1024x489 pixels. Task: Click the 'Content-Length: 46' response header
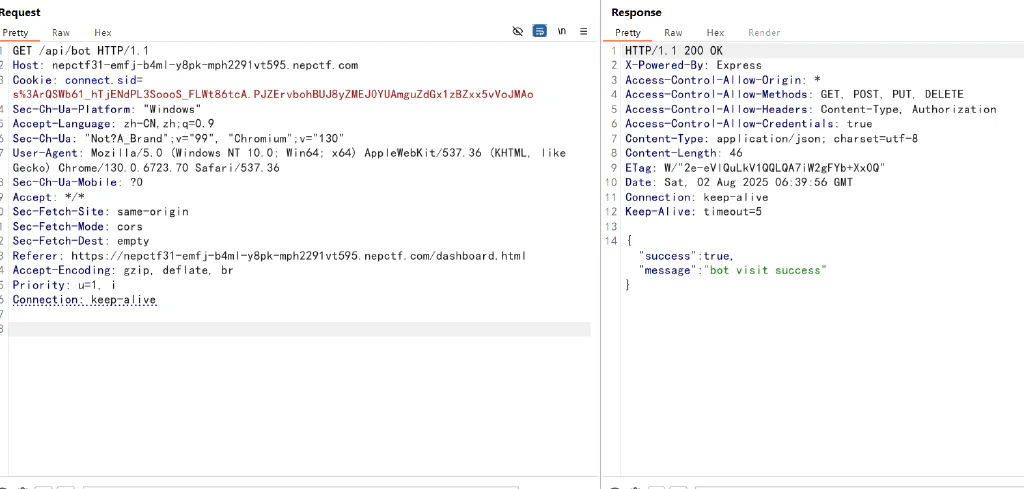[x=683, y=153]
